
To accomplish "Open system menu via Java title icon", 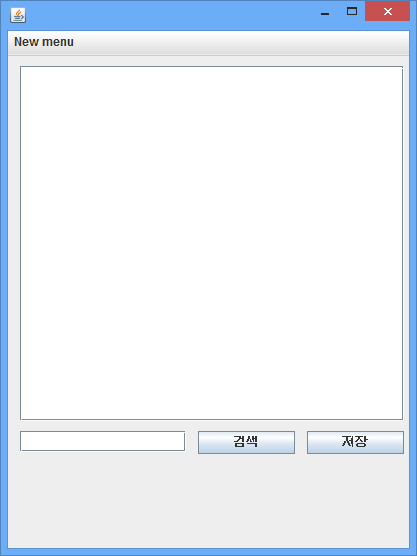I will (18, 15).
